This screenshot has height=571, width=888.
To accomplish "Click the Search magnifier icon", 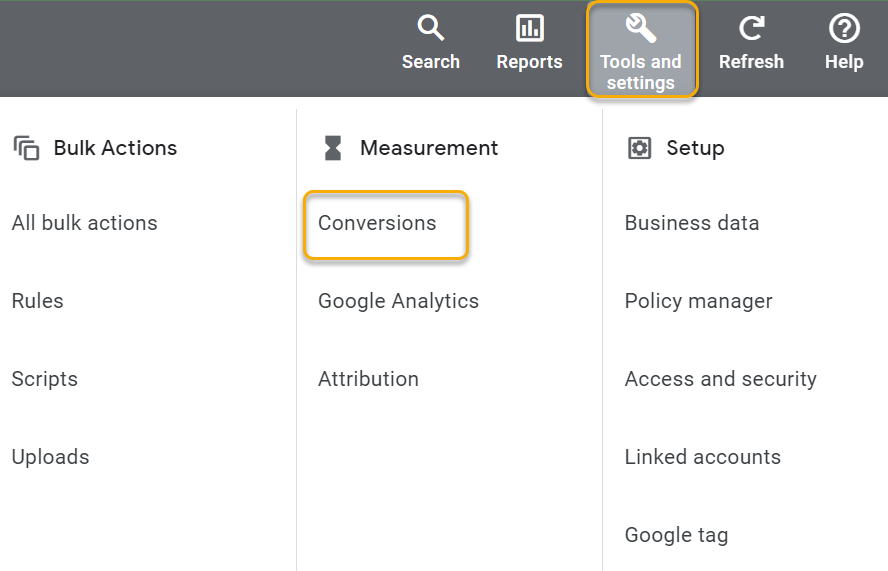I will click(430, 28).
